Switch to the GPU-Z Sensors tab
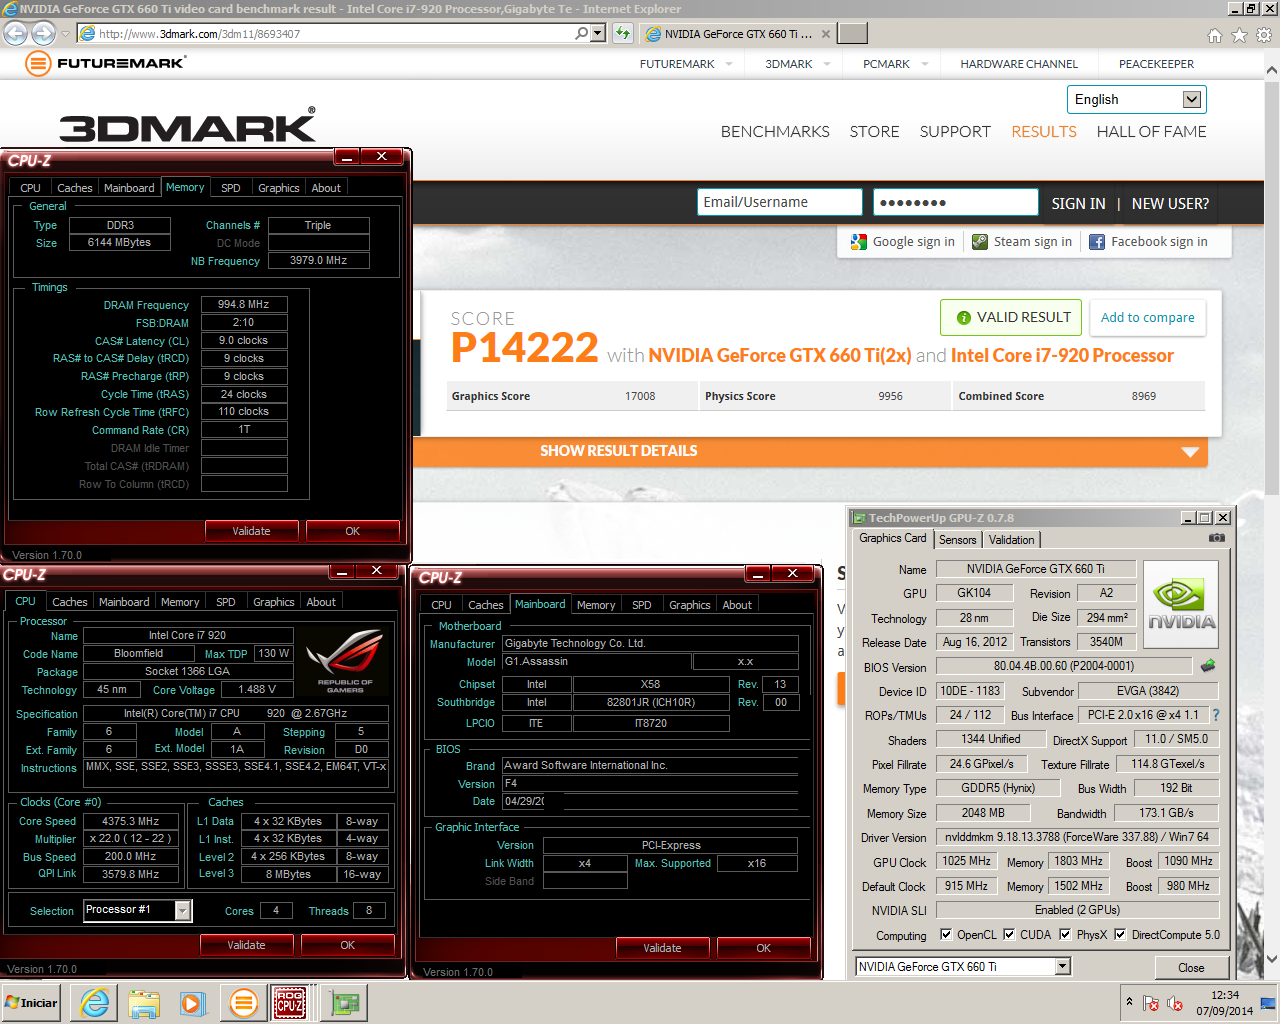1280x1024 pixels. coord(957,540)
